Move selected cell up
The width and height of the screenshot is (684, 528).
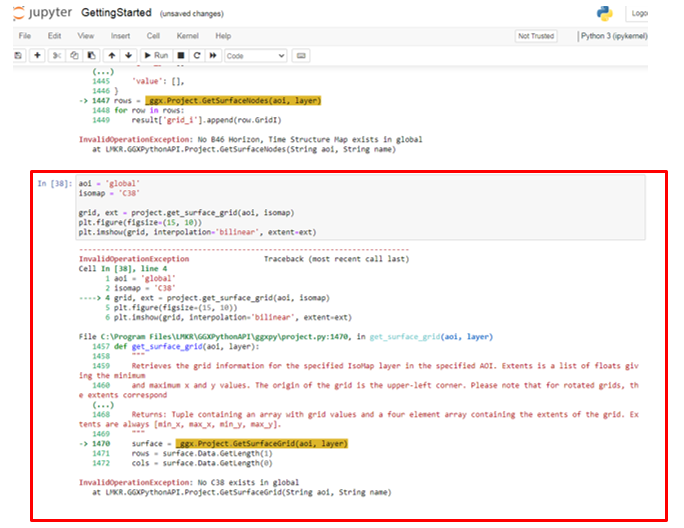point(112,55)
